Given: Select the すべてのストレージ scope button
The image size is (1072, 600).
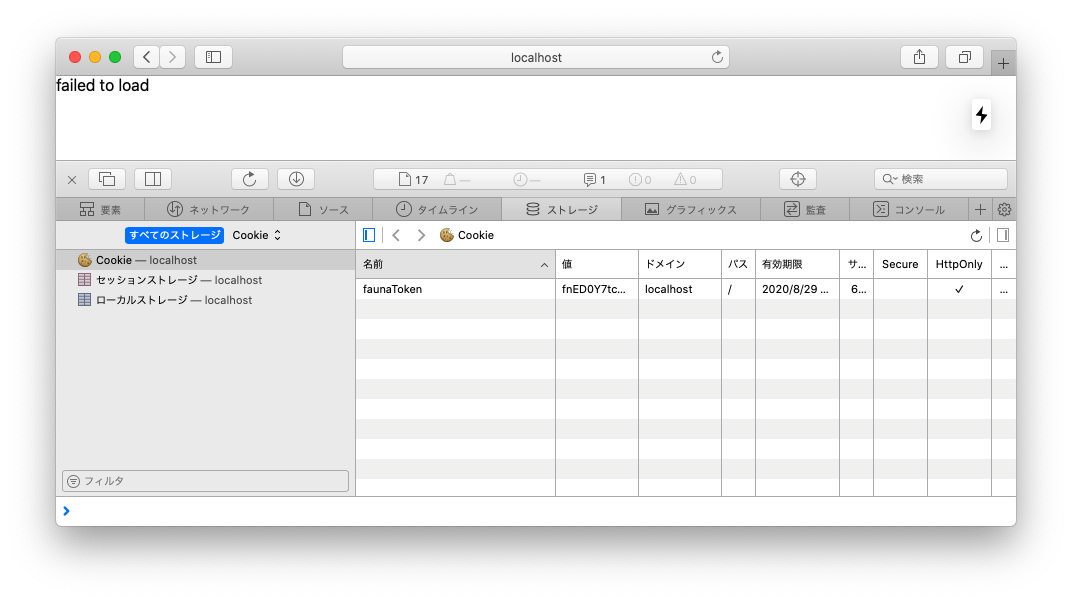Looking at the screenshot, I should tap(174, 235).
